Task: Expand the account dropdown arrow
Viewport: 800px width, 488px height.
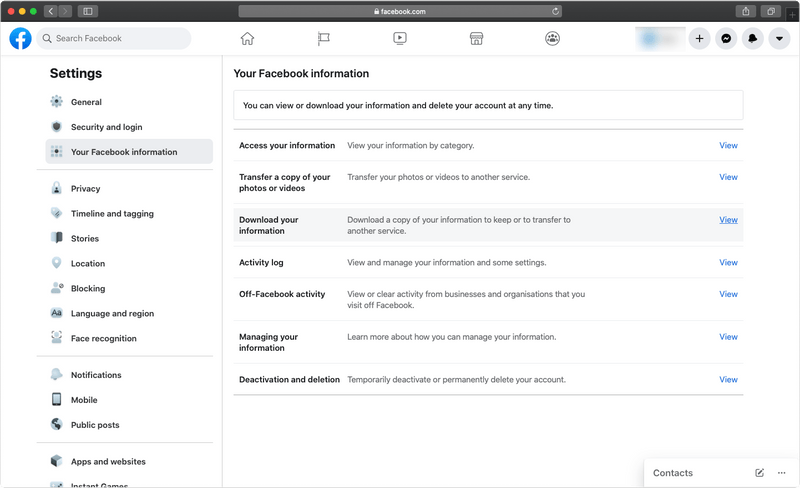Action: (779, 38)
